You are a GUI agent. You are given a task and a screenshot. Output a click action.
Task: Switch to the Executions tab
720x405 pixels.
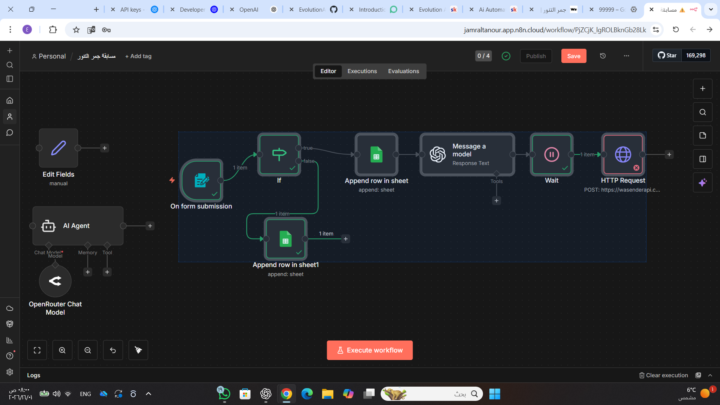pos(362,71)
